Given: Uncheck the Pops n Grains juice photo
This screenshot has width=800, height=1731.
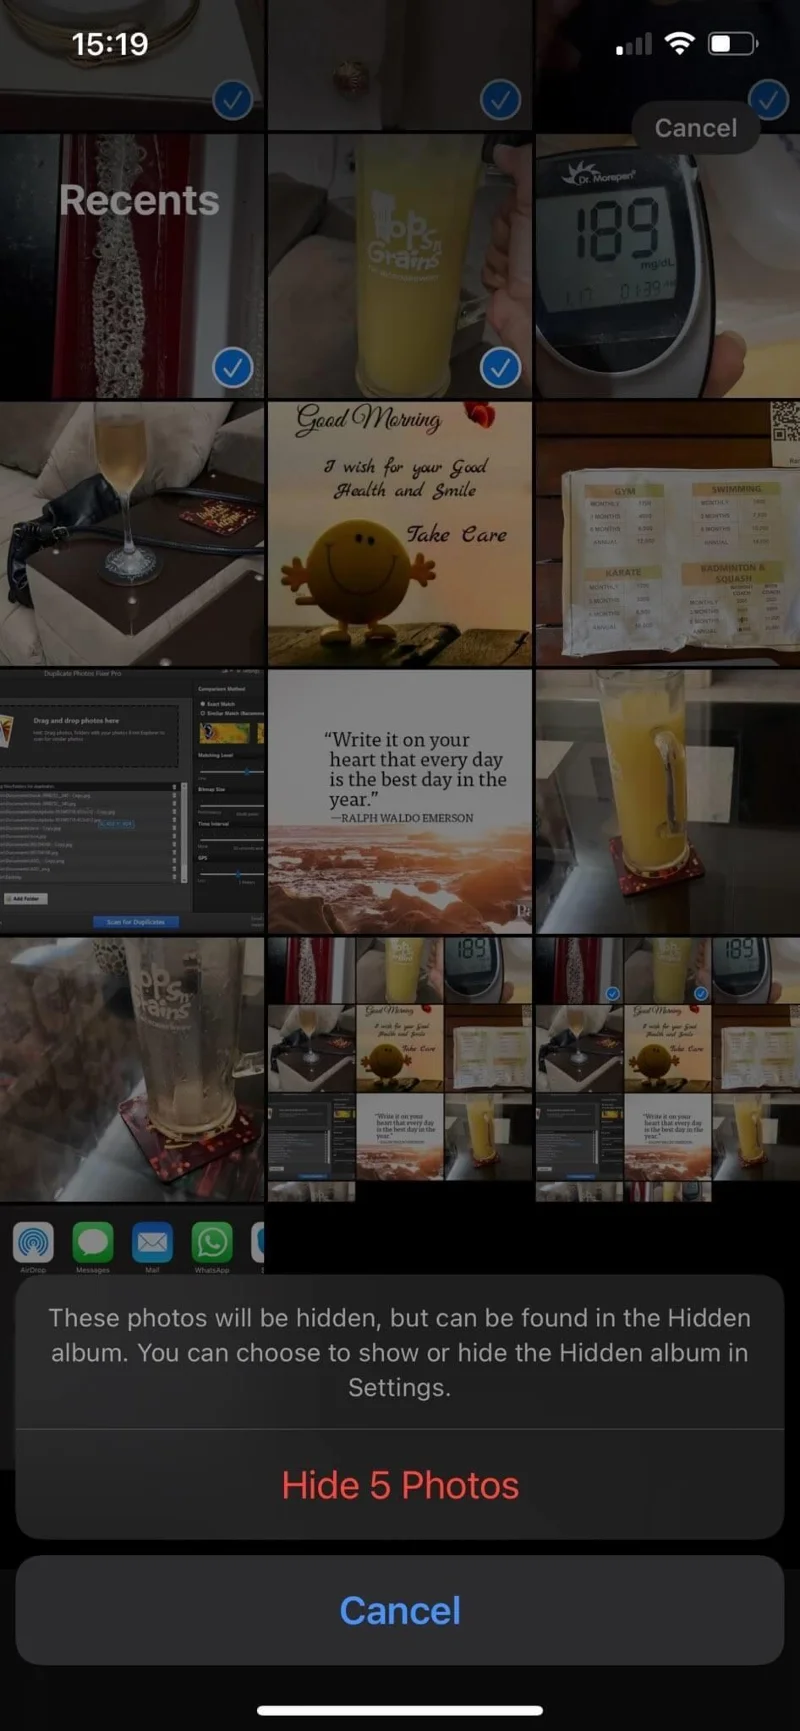Looking at the screenshot, I should pos(500,368).
